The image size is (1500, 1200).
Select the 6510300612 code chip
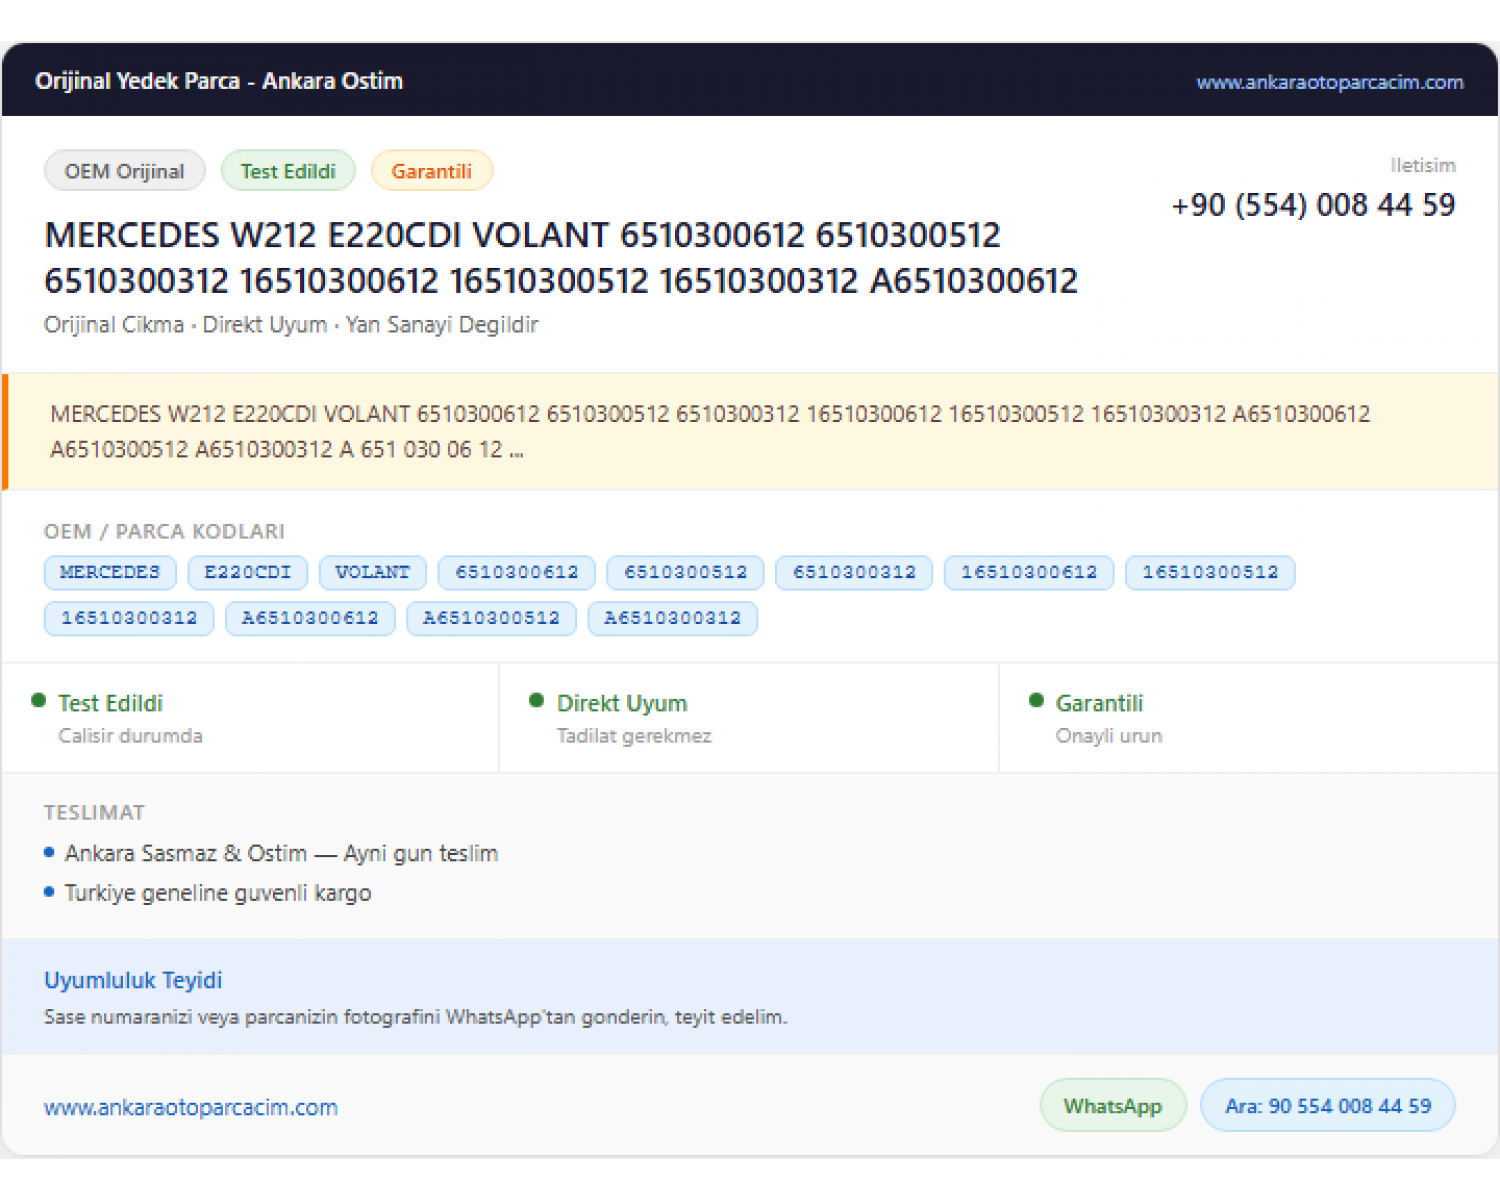point(517,573)
